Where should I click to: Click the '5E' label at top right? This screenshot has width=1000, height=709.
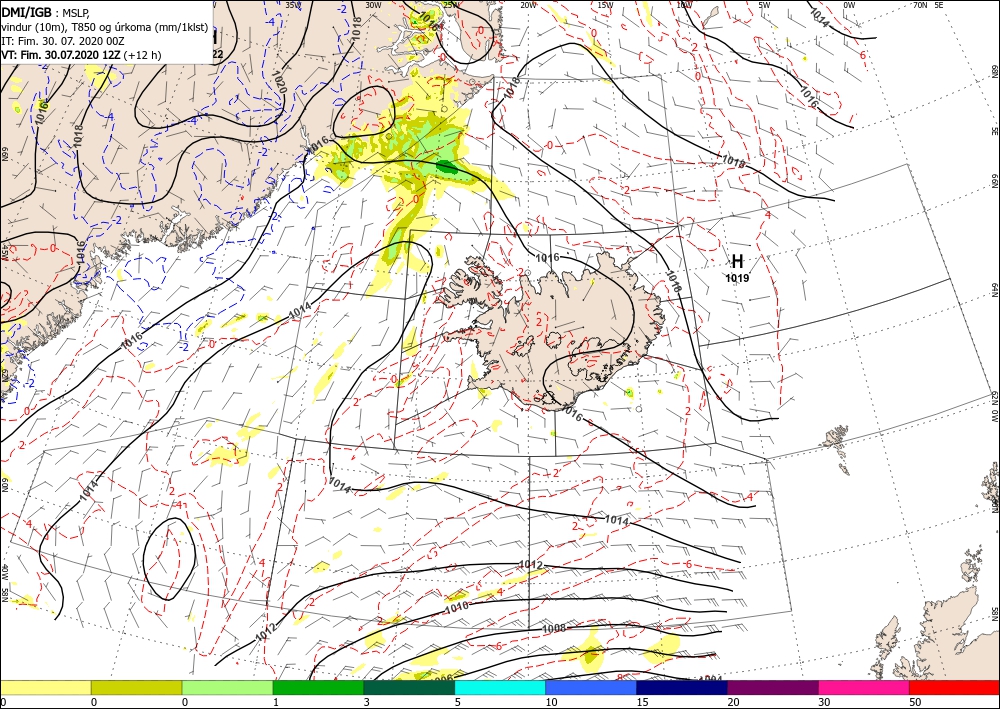[939, 5]
